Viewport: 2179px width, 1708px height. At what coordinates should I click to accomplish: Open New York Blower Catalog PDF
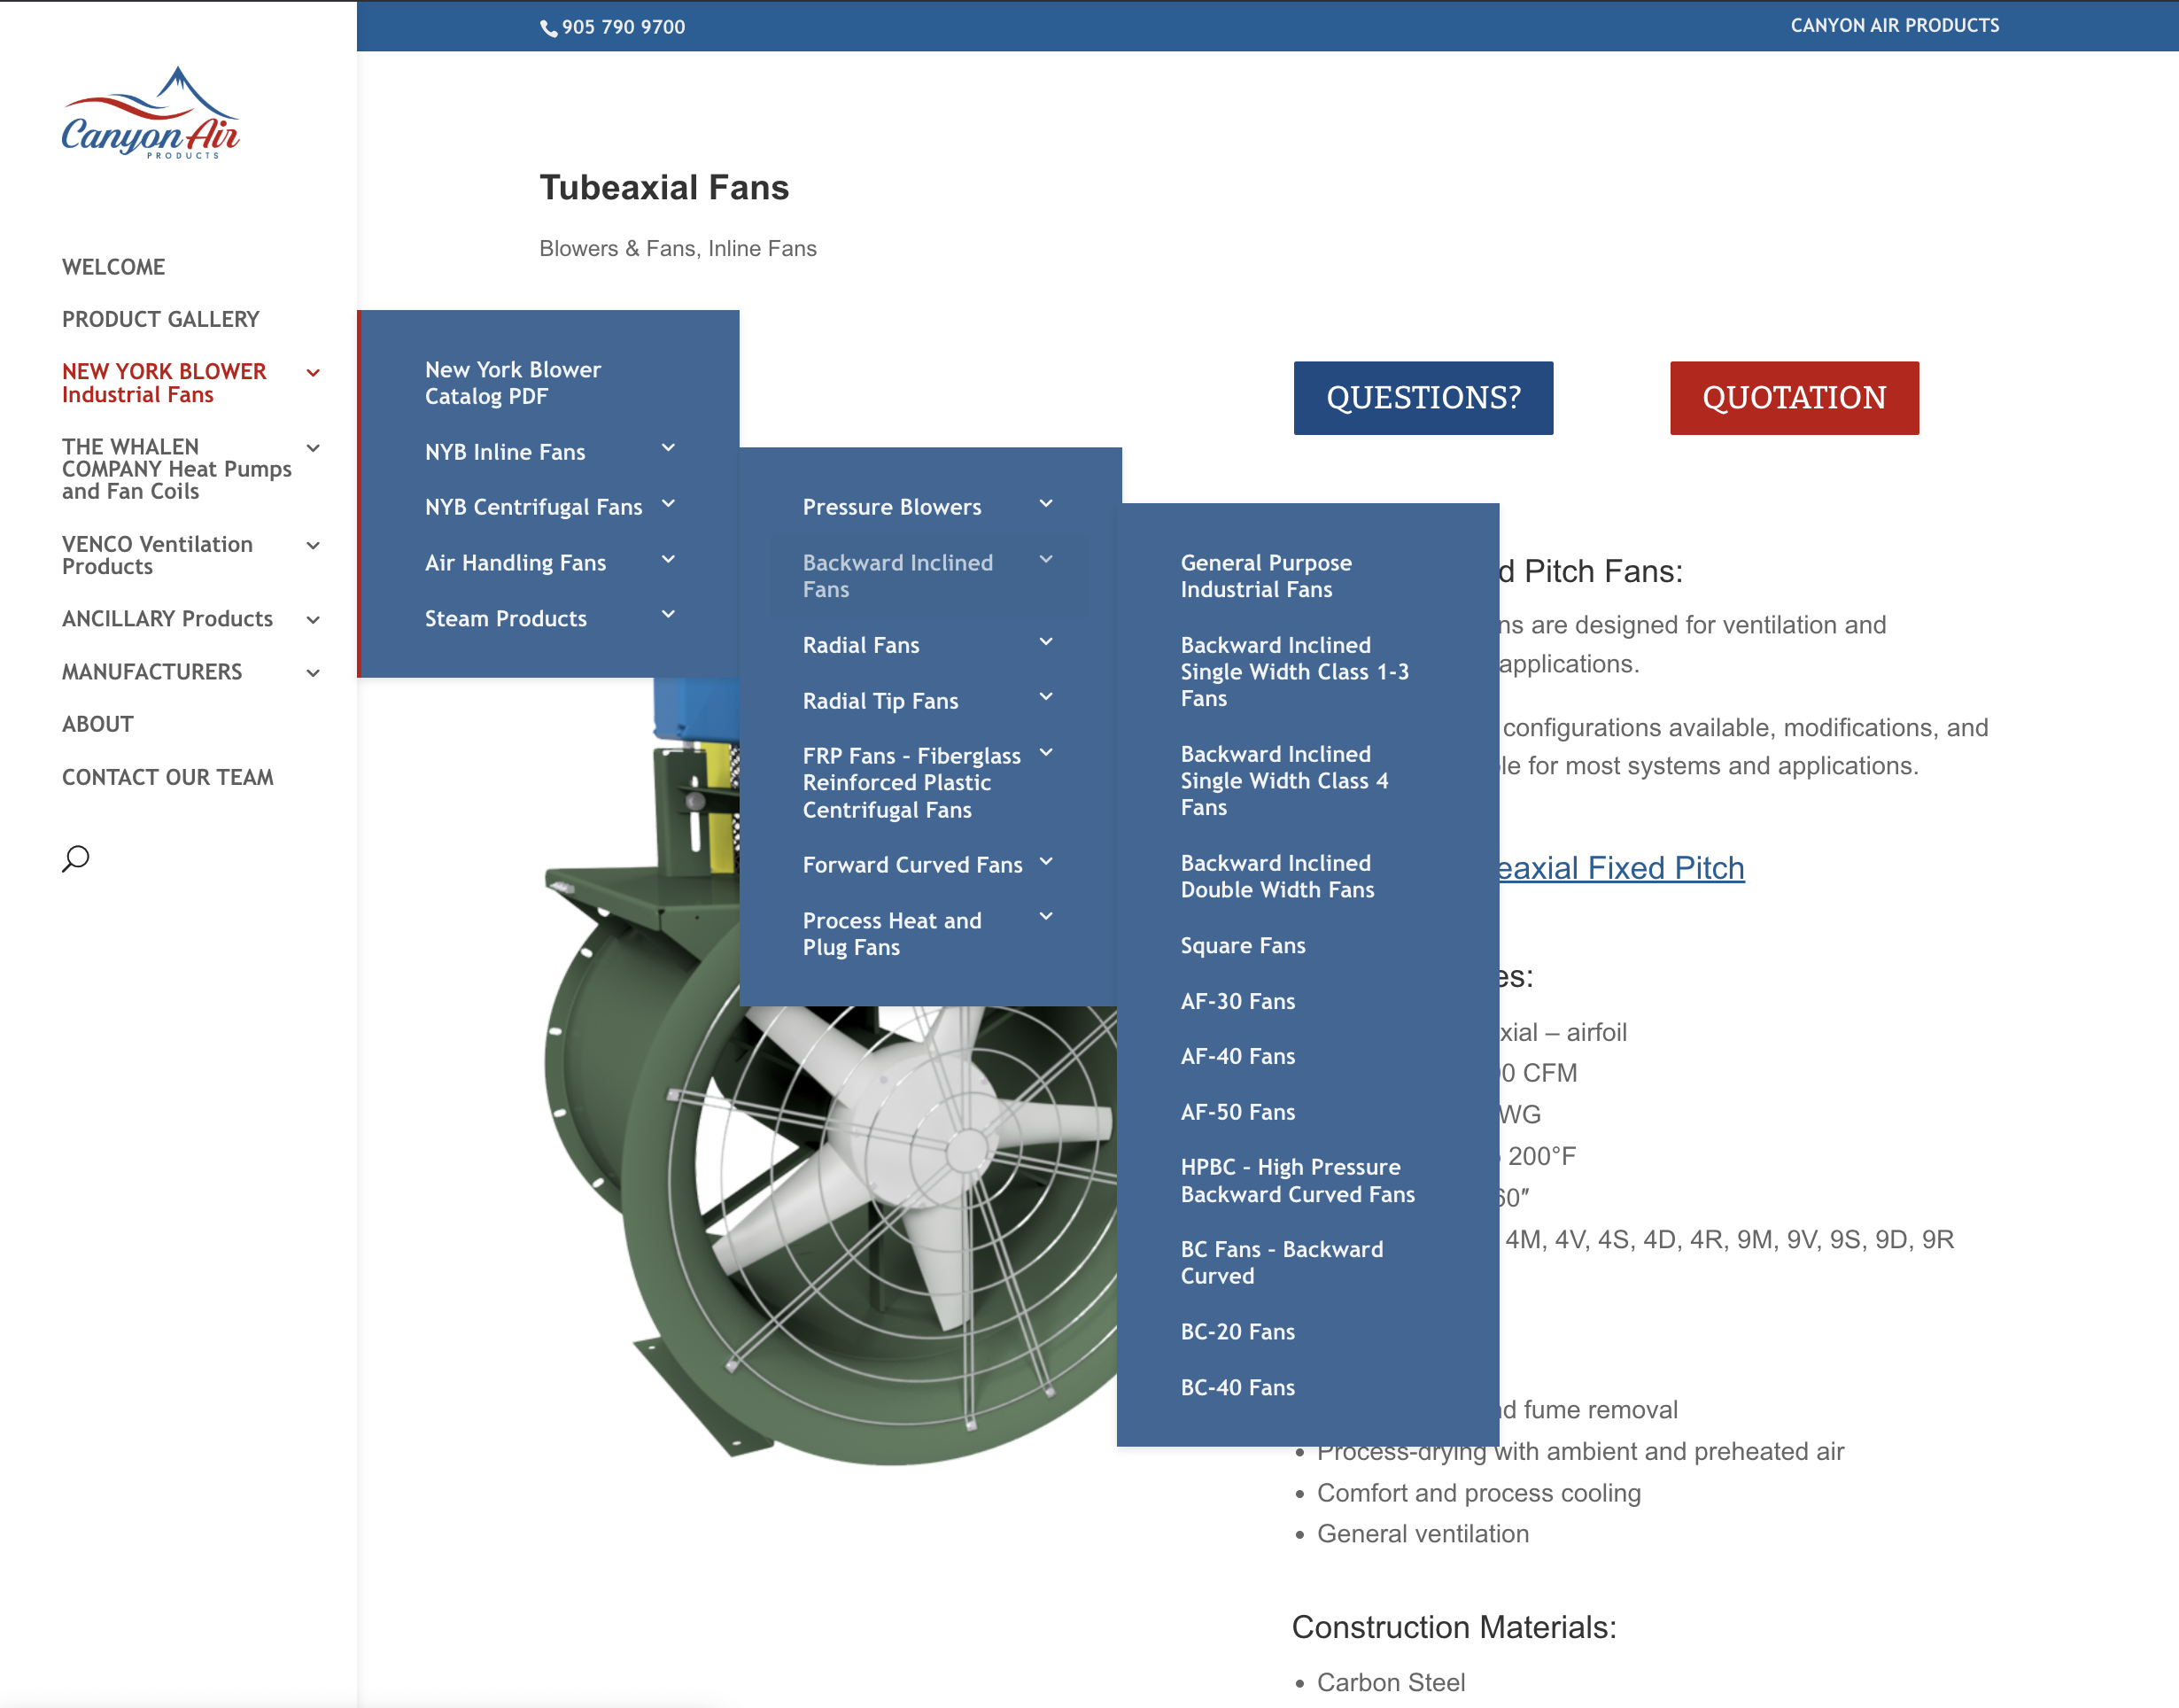512,383
